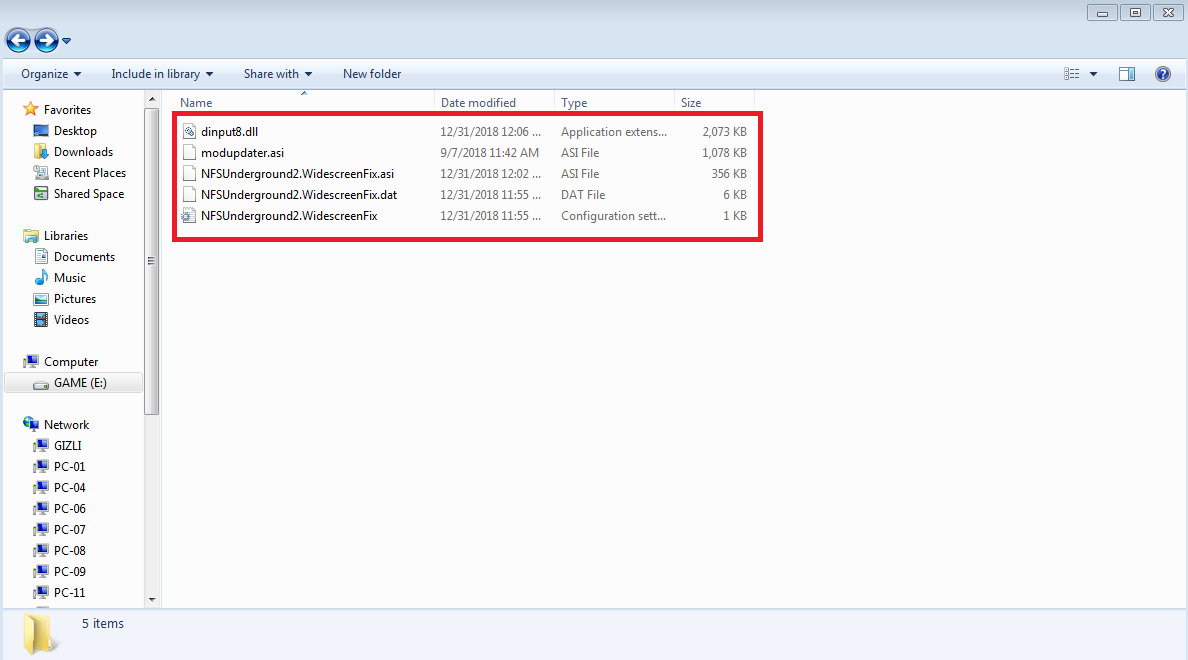Click the Network icon in navigation

coord(30,424)
